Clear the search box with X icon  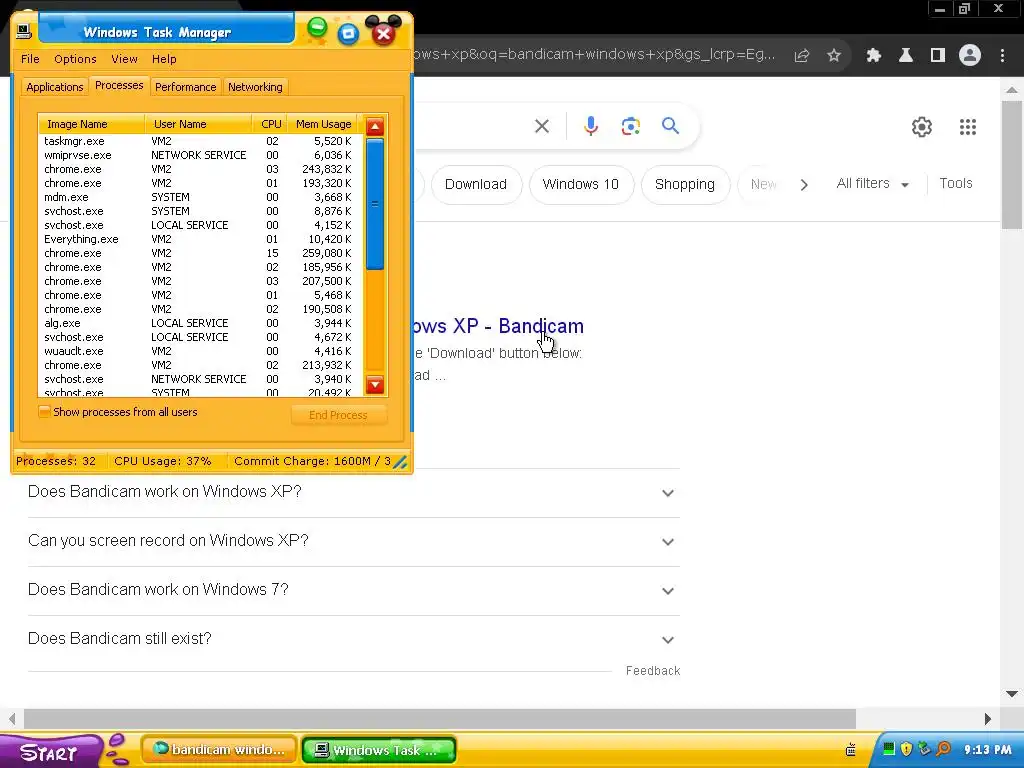[542, 126]
